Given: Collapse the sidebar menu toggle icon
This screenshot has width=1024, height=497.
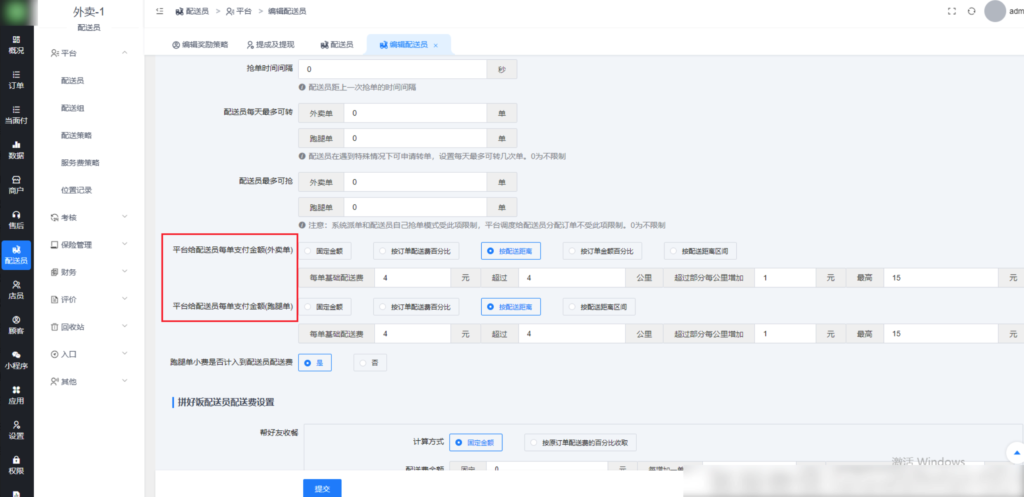Looking at the screenshot, I should pos(159,11).
